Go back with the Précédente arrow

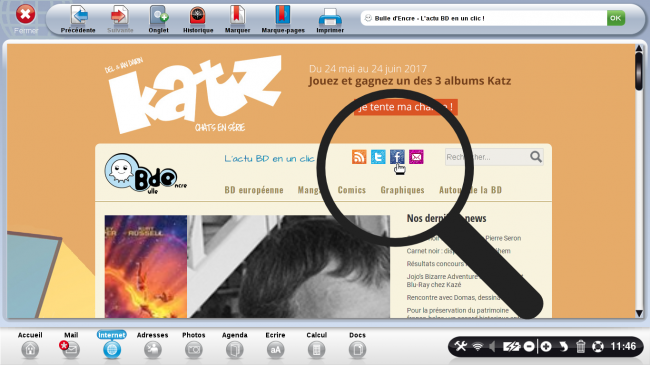click(78, 19)
